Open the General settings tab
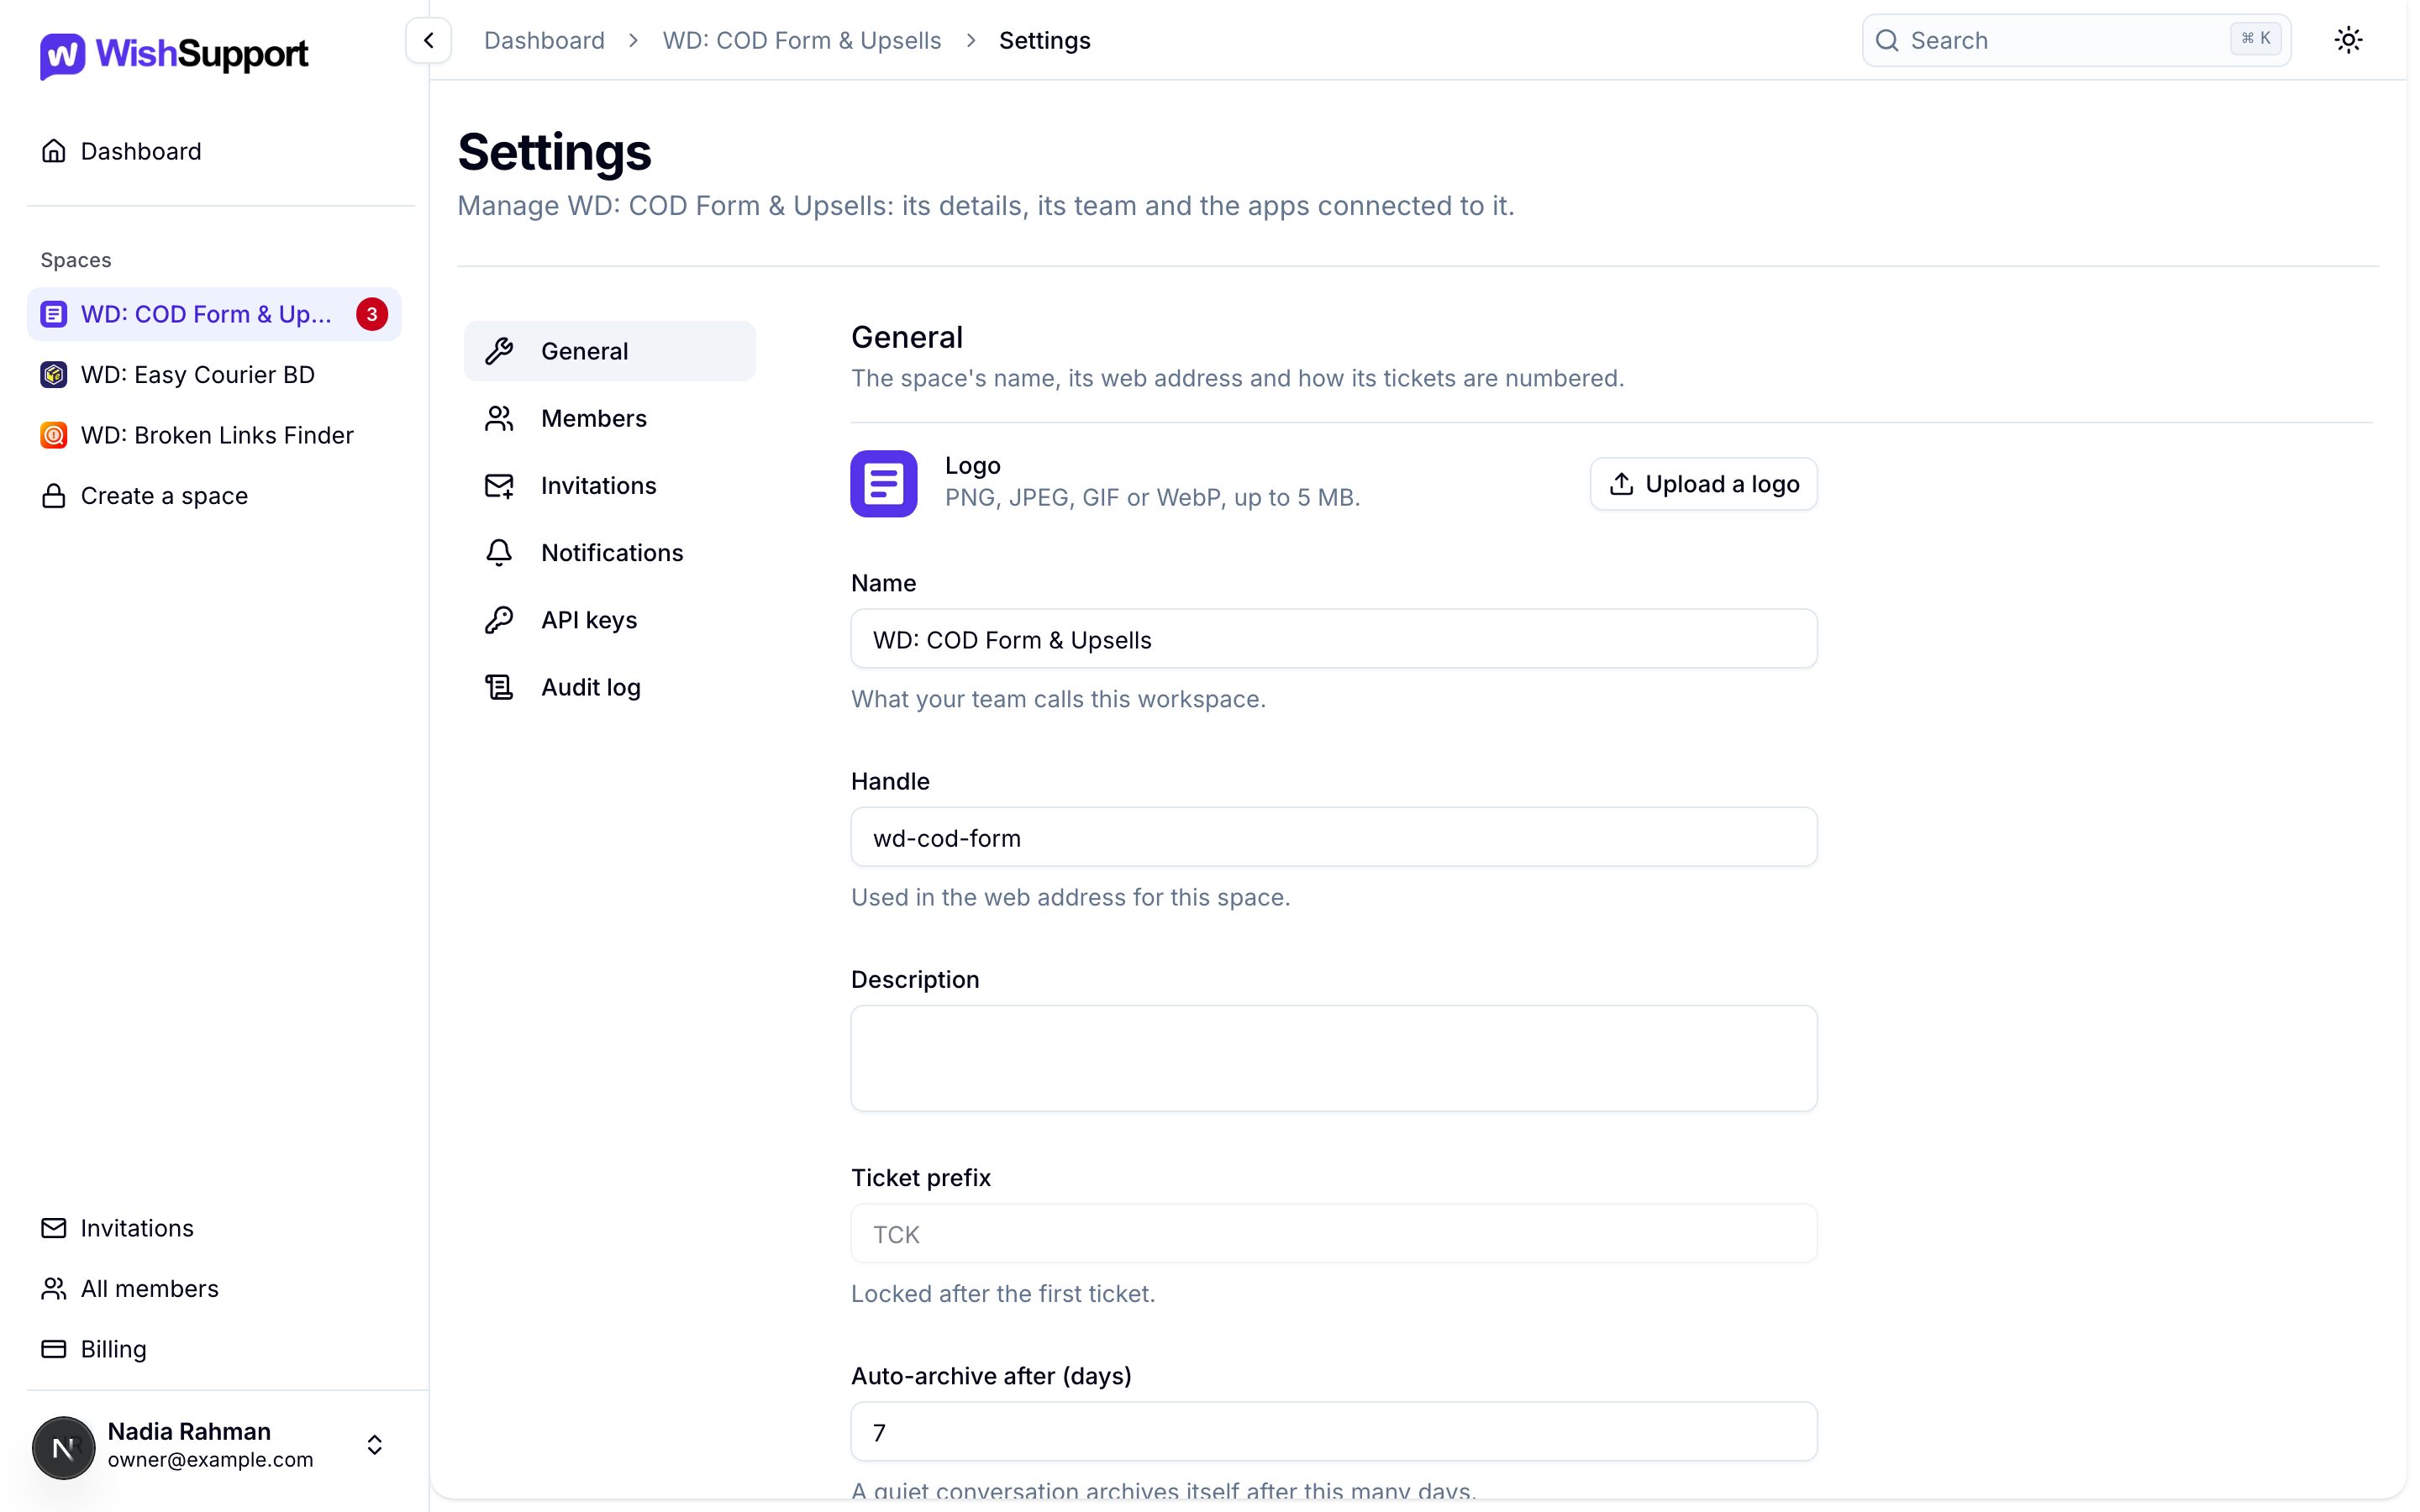2420x1512 pixels. click(610, 351)
